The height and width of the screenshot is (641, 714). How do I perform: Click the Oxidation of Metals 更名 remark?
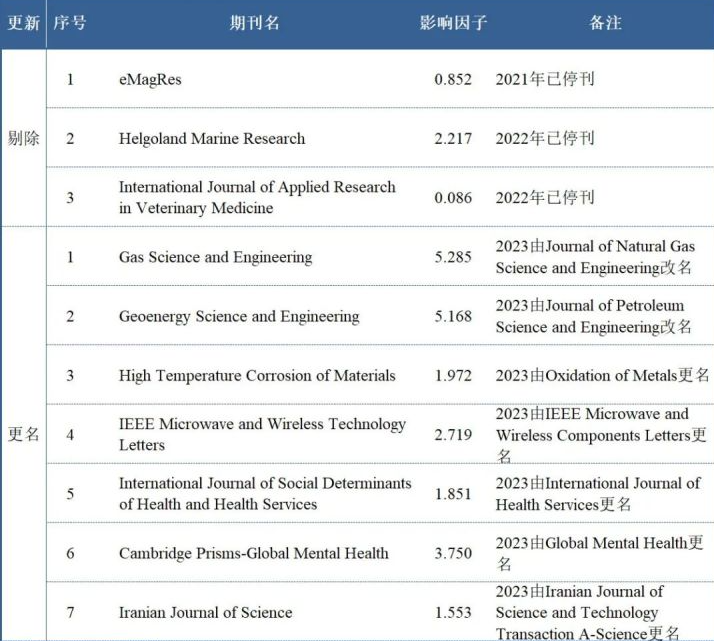coord(602,376)
